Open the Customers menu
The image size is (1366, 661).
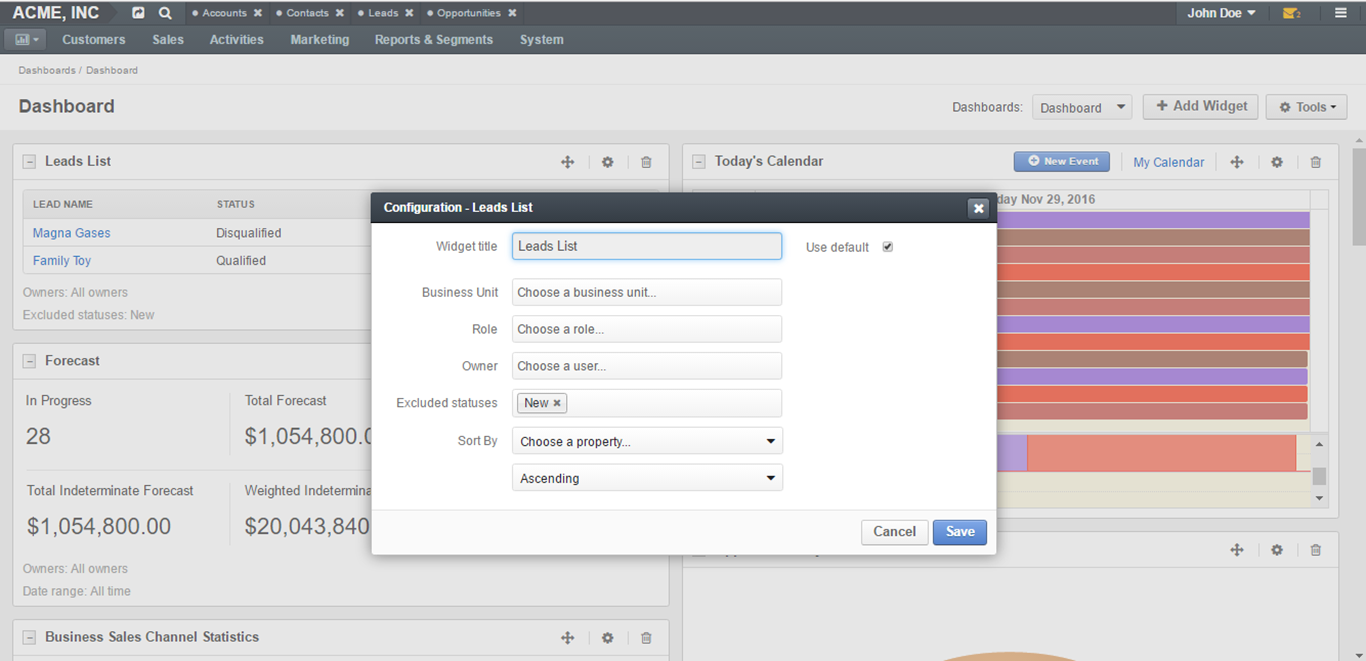(x=94, y=40)
